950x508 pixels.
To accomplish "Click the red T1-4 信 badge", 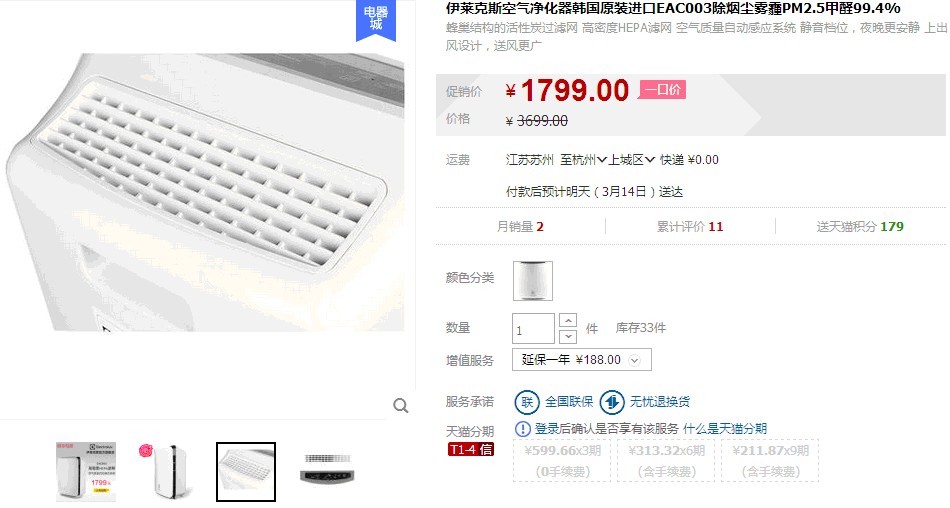I will 471,449.
